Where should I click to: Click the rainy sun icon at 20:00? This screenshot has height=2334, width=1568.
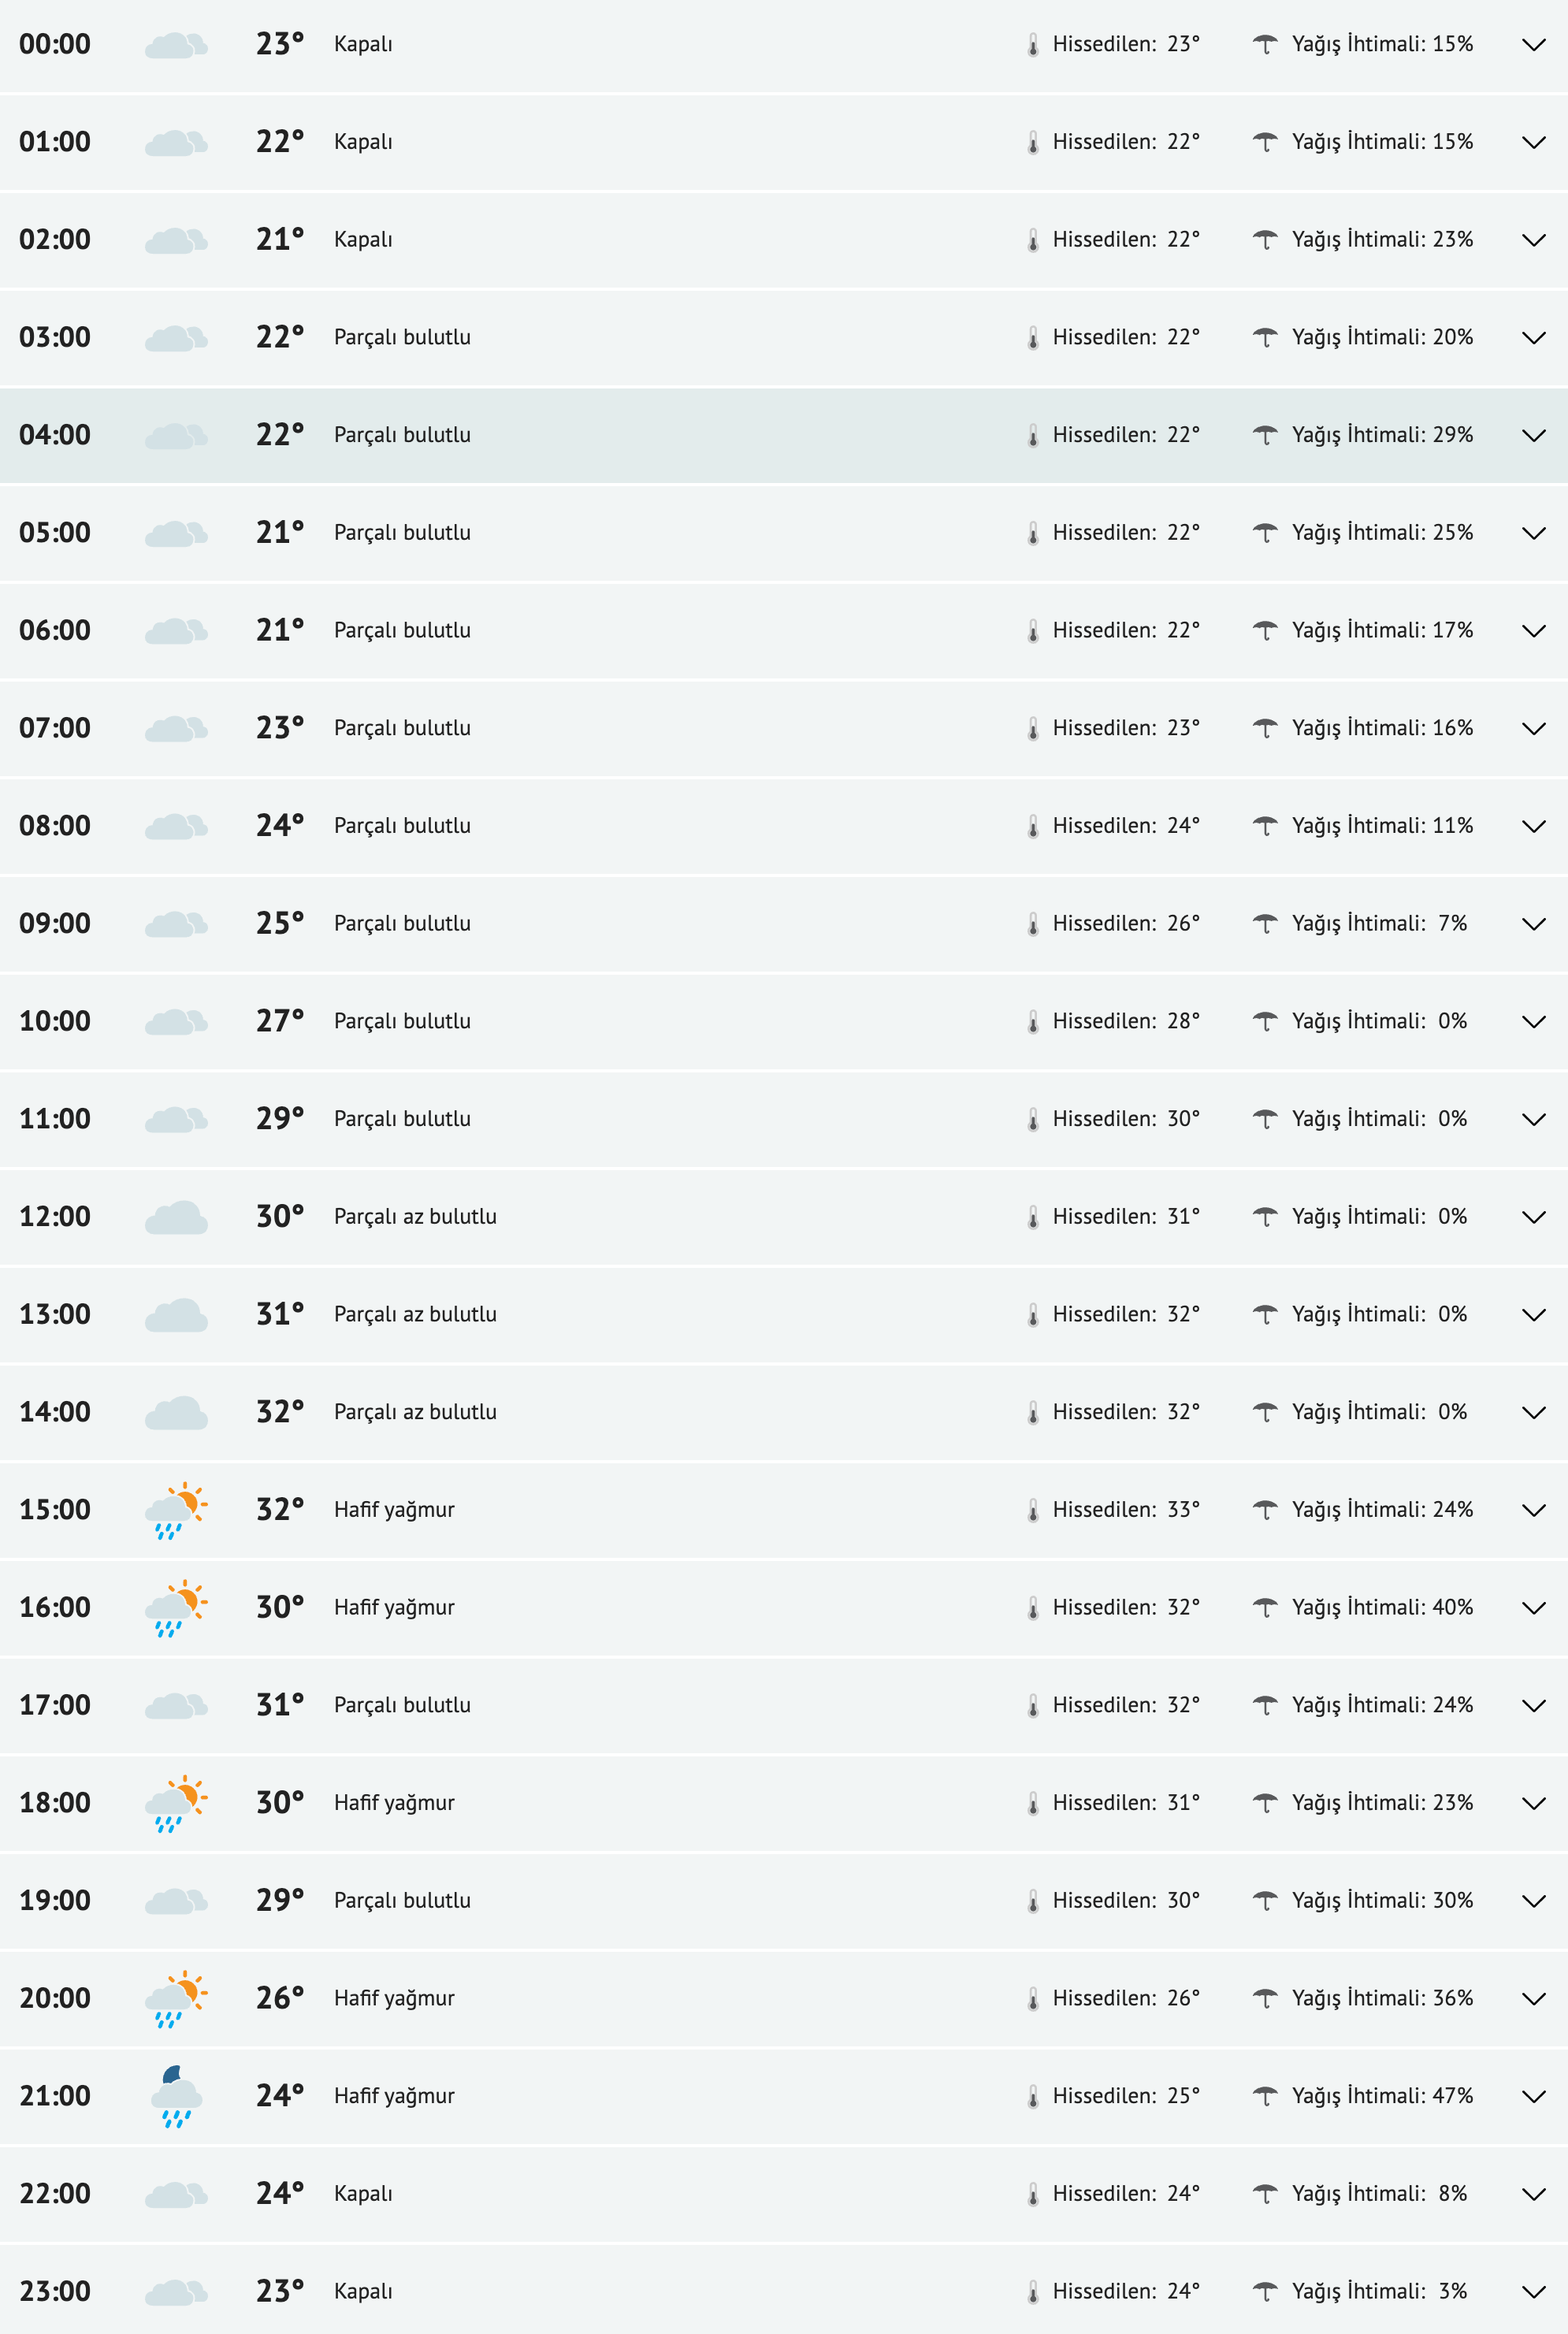176,1998
